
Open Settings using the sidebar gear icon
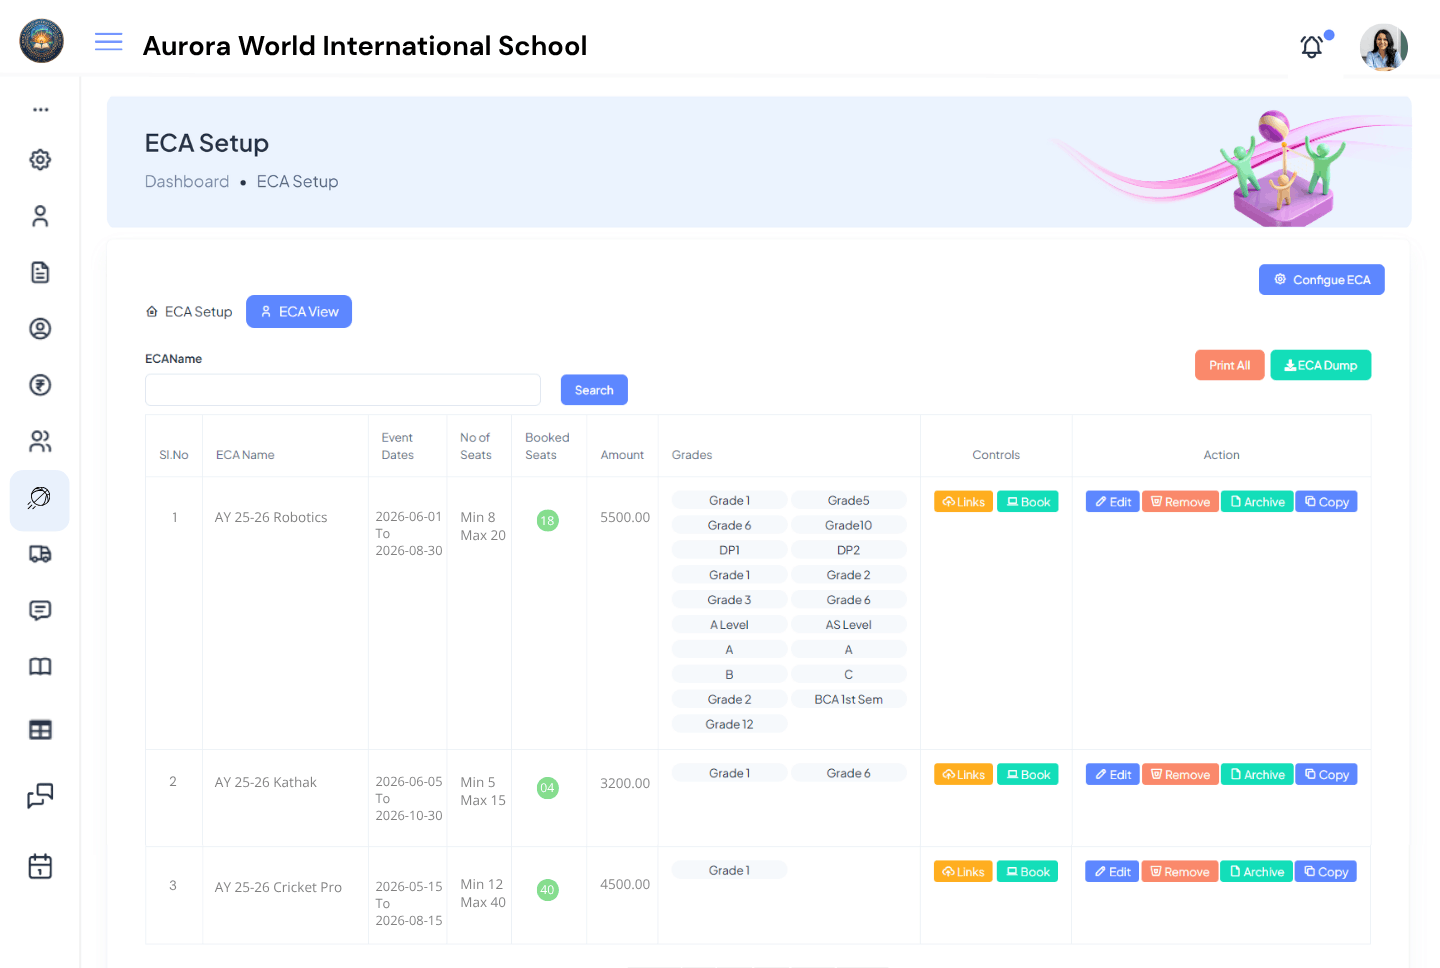[40, 159]
